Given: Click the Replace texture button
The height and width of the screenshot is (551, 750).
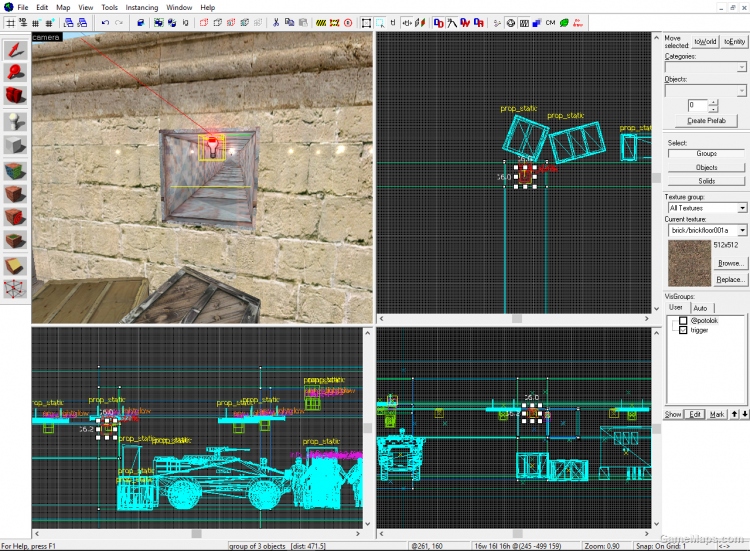Looking at the screenshot, I should [730, 279].
